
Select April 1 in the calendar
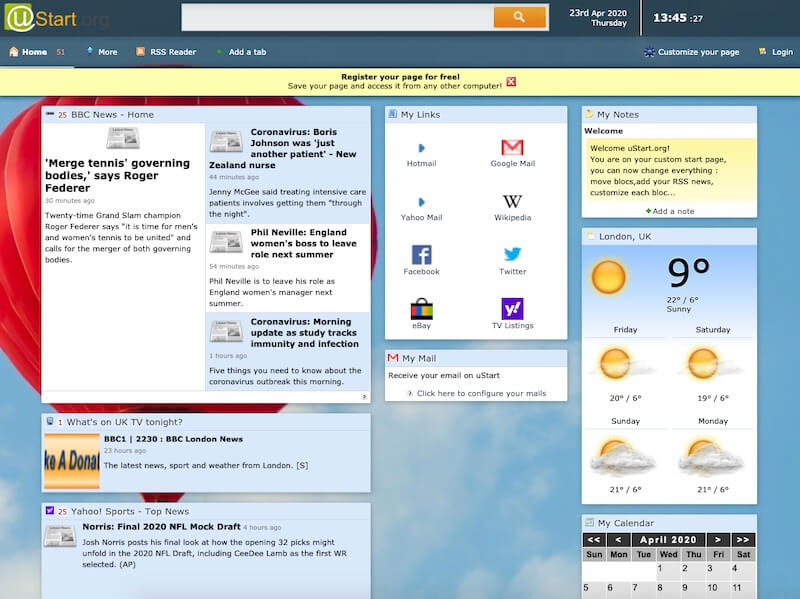668,571
